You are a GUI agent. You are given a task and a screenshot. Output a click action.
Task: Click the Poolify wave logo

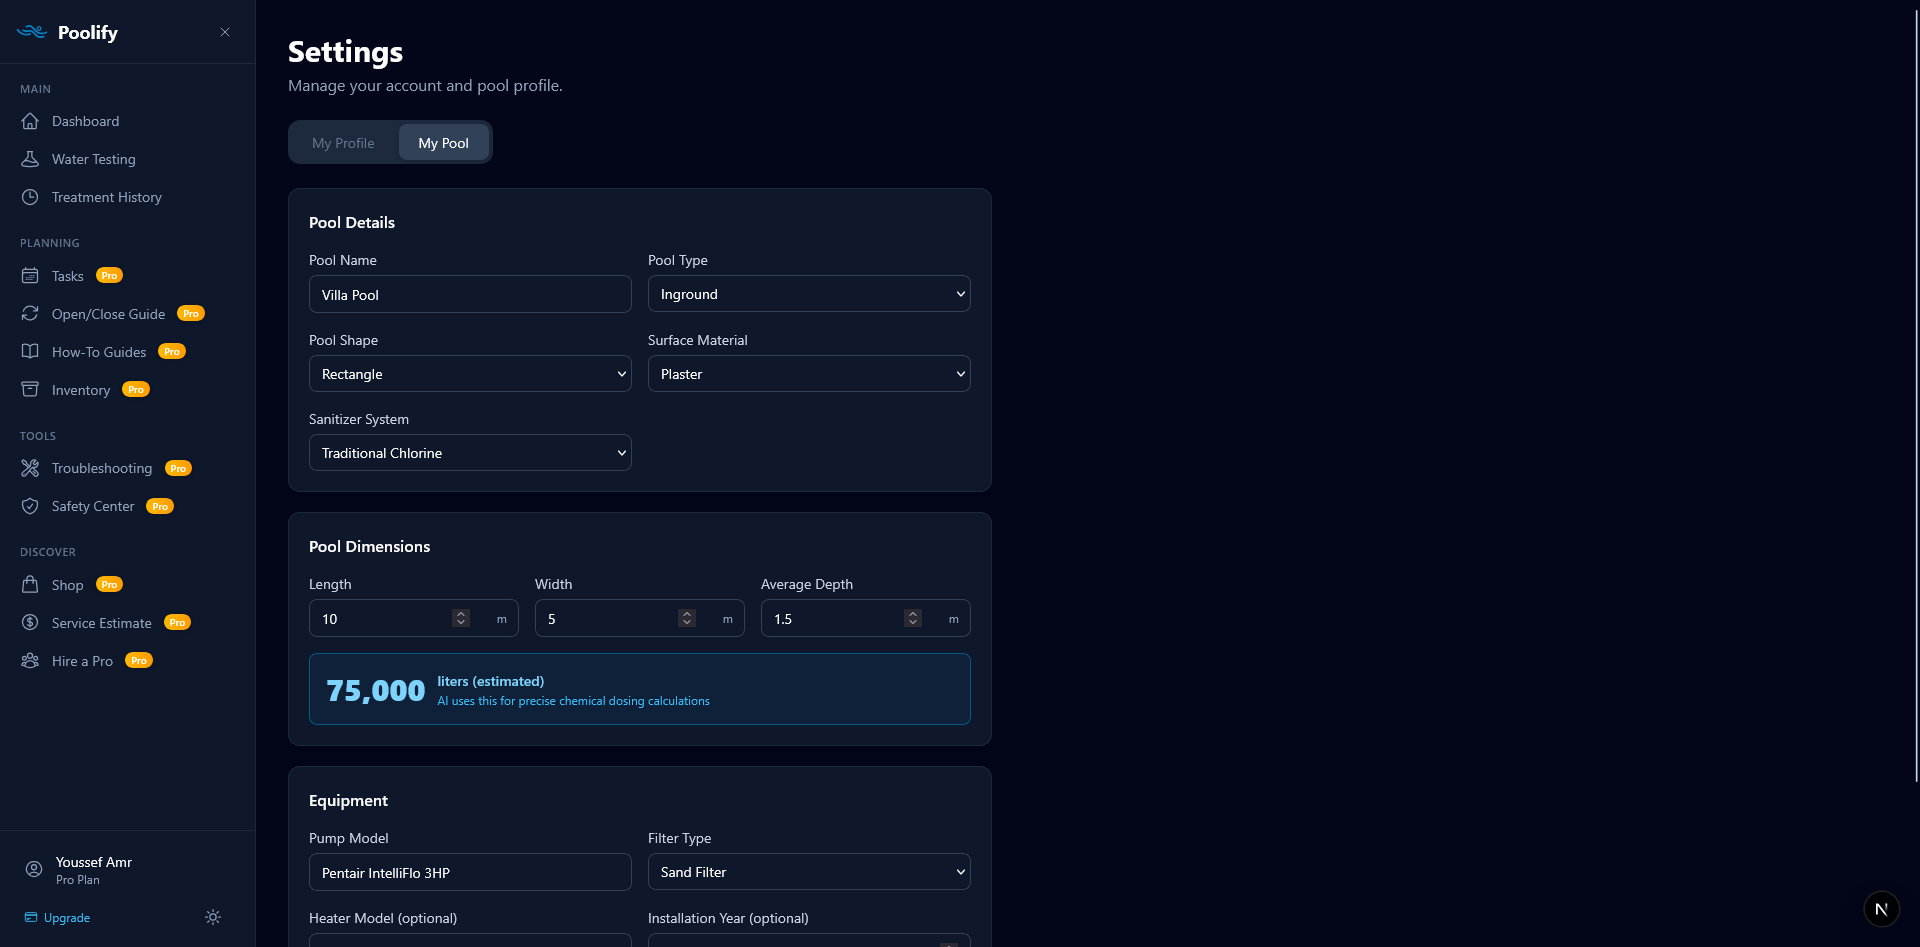pyautogui.click(x=32, y=31)
